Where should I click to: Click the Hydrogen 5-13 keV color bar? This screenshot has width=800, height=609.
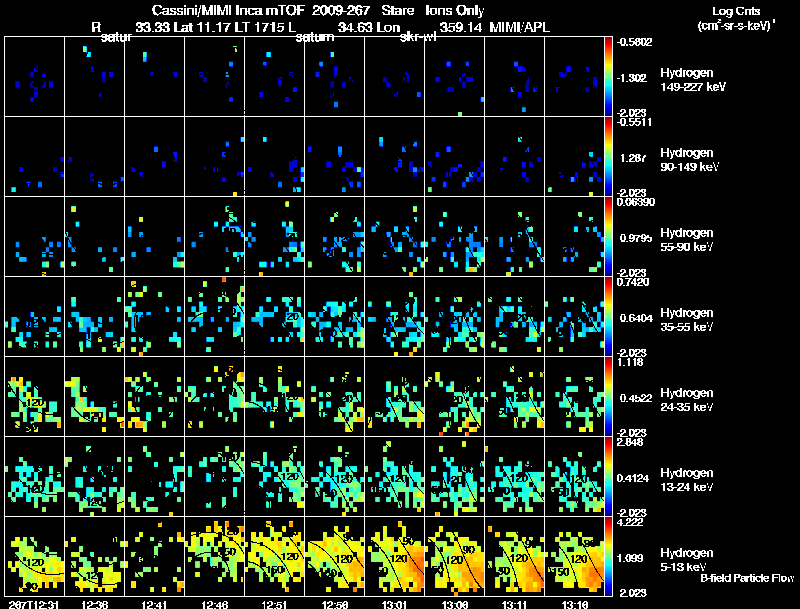(608, 556)
